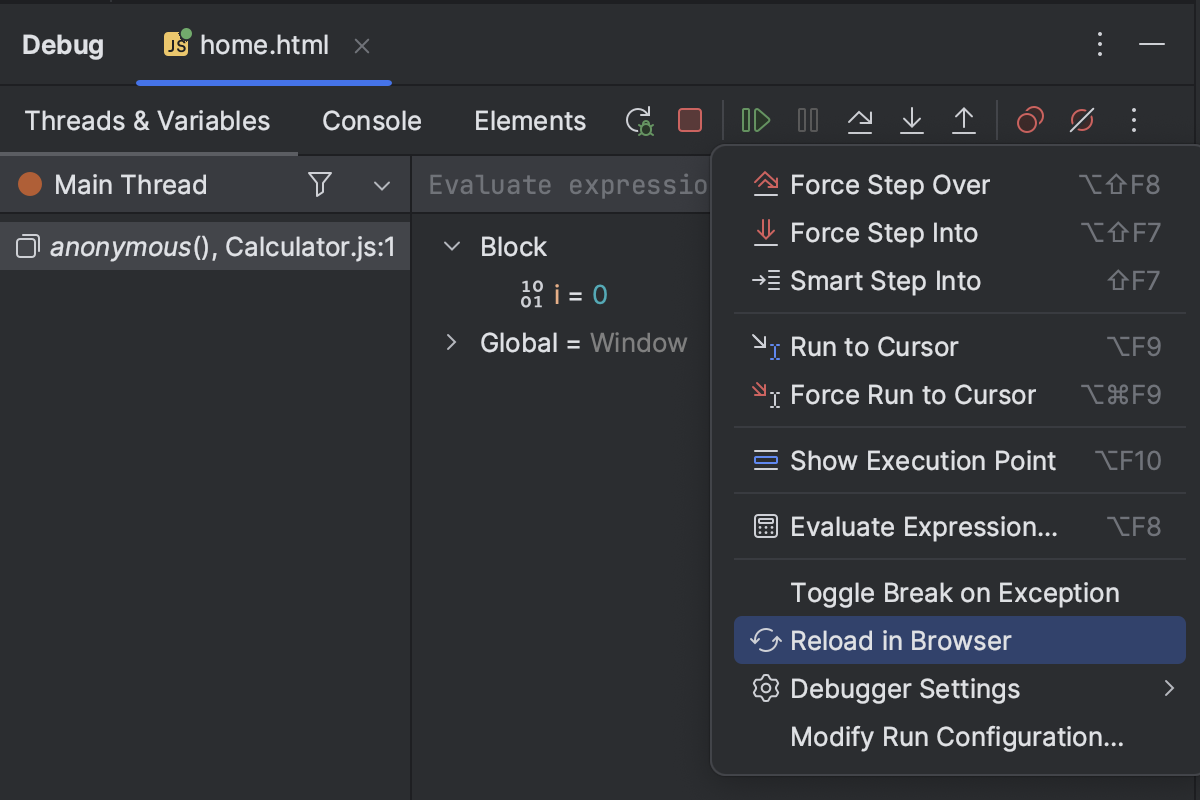Switch to the Console tab

371,120
